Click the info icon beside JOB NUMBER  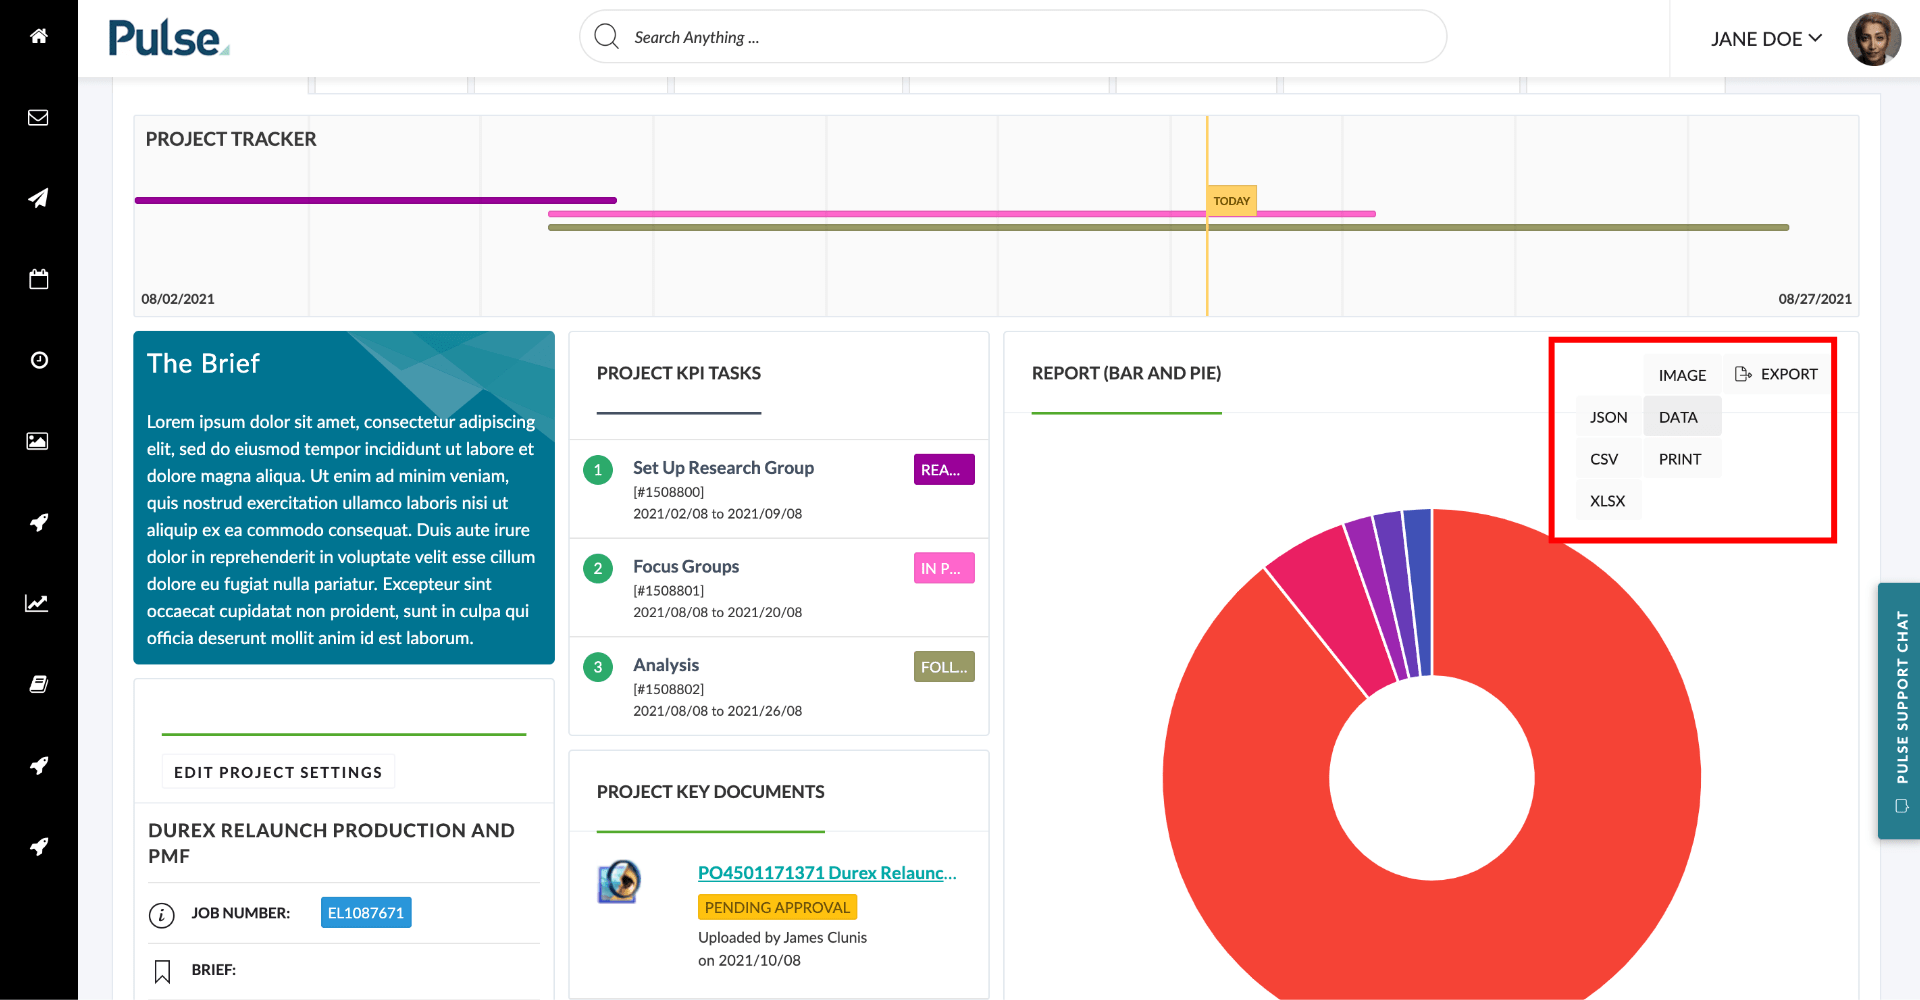point(162,914)
